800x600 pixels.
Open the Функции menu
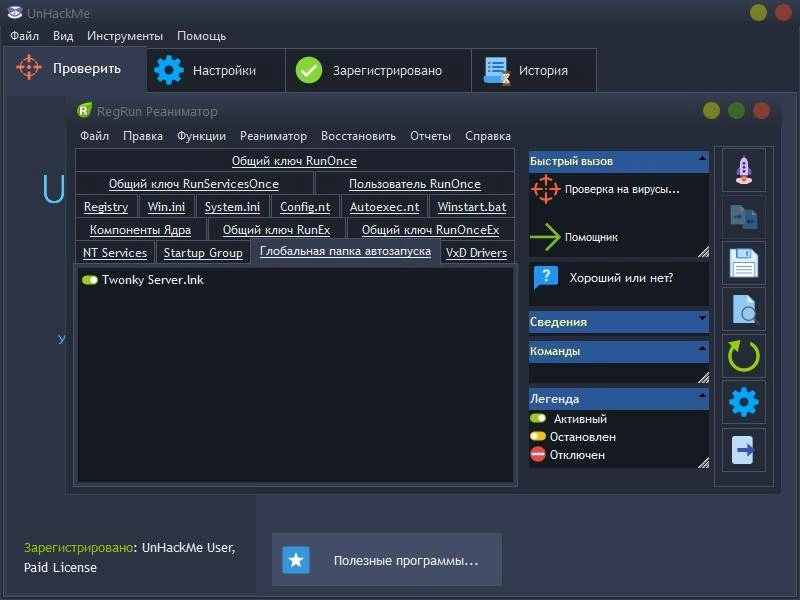(201, 136)
